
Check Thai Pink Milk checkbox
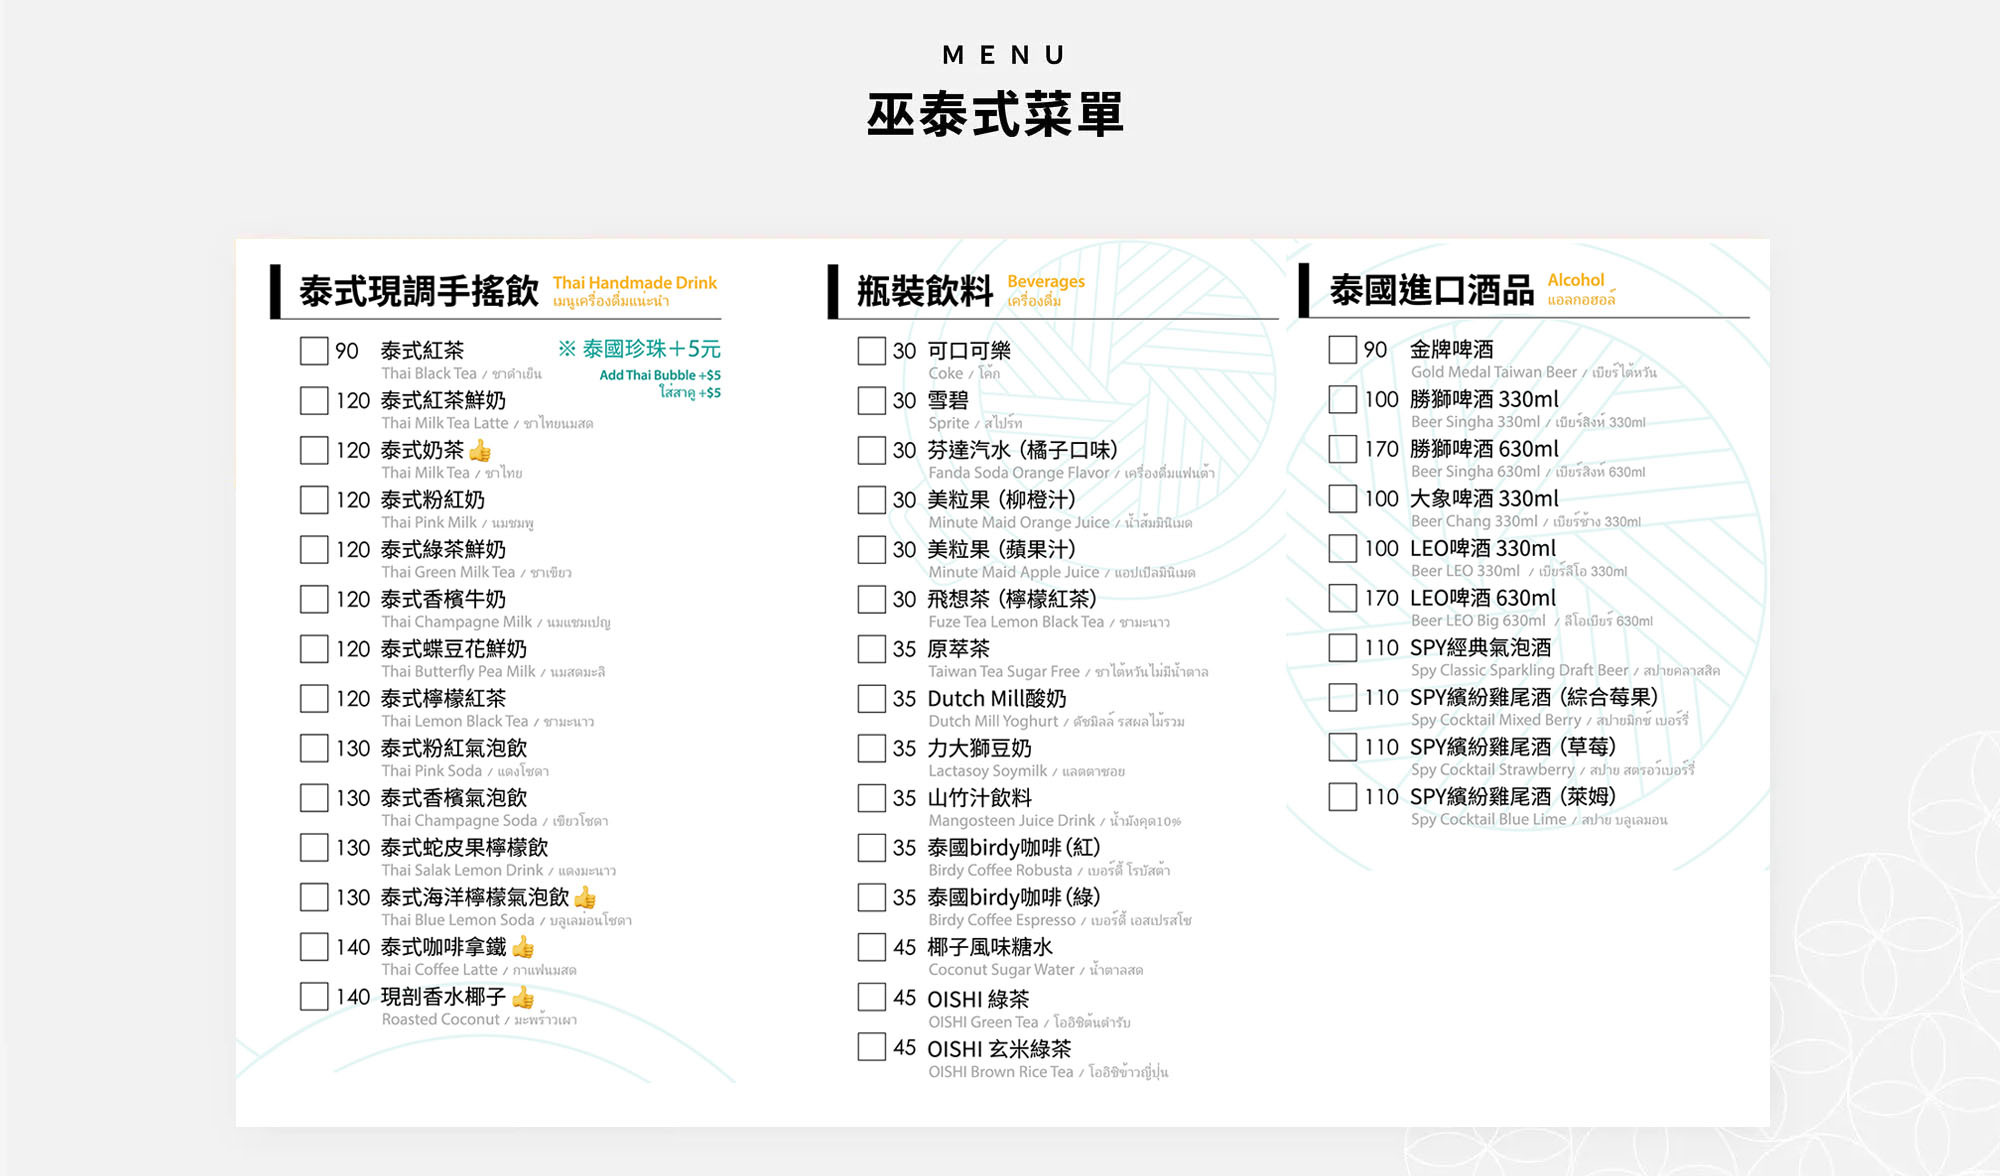click(x=314, y=500)
